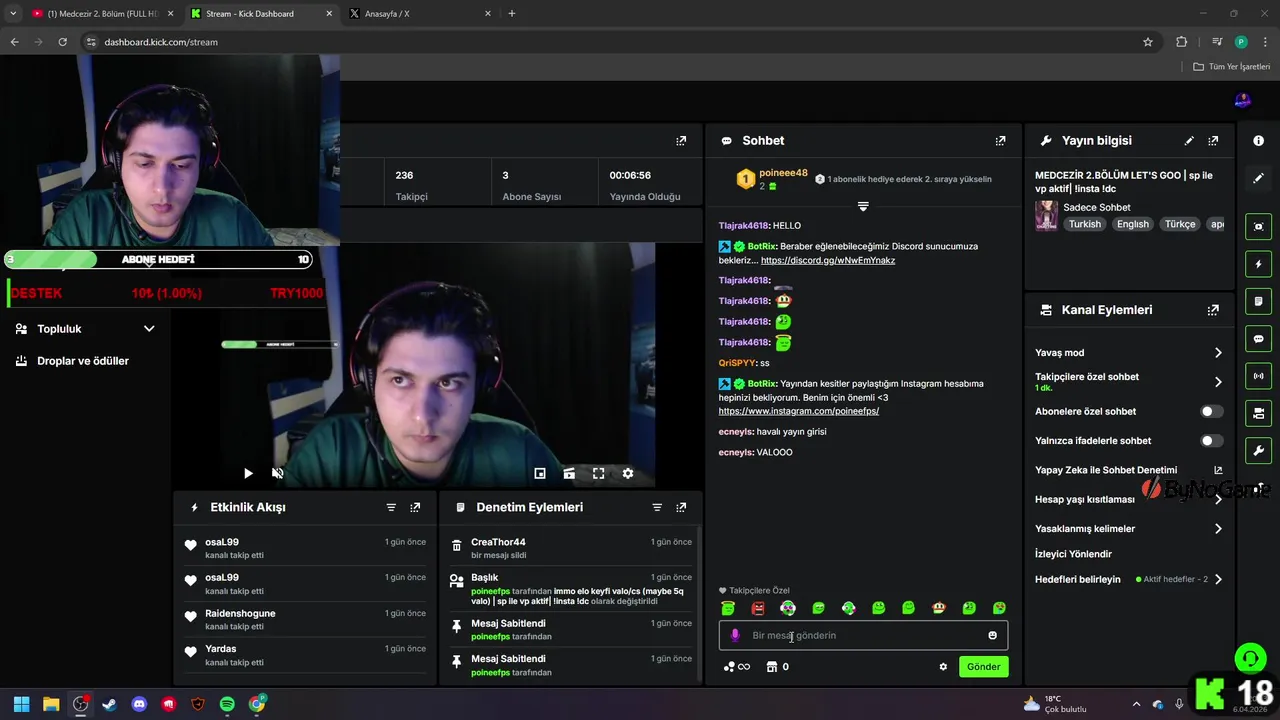
Task: Pop out the Yayın bilgisi panel
Action: coord(1213,141)
